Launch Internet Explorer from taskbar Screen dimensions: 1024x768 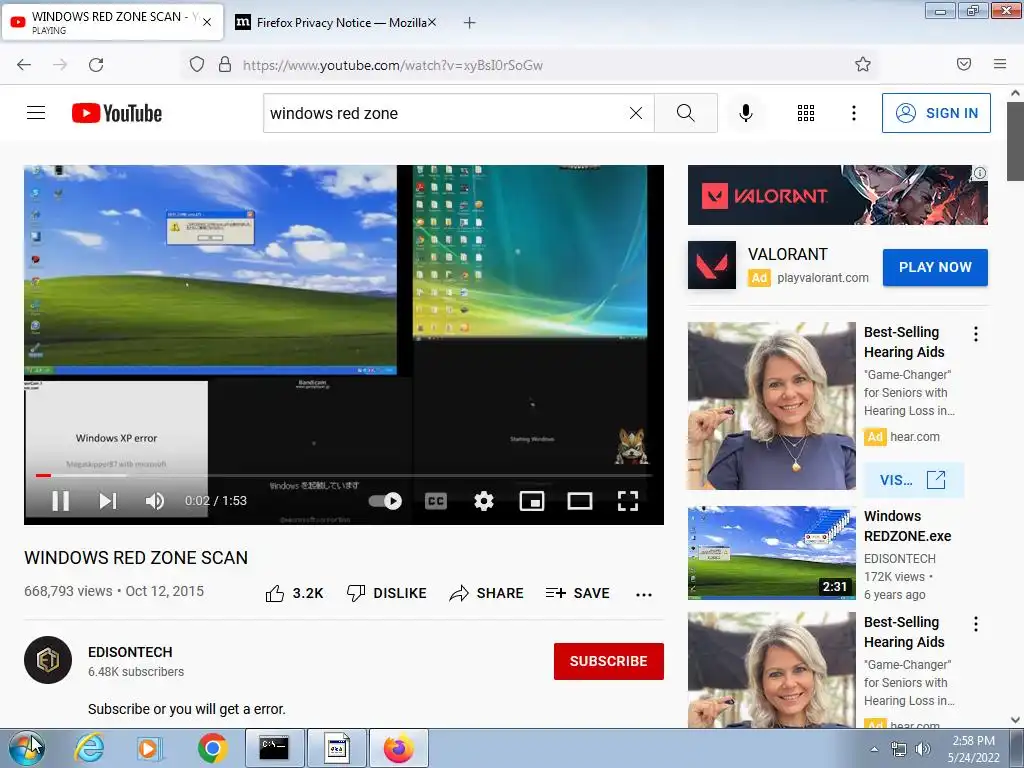click(89, 748)
